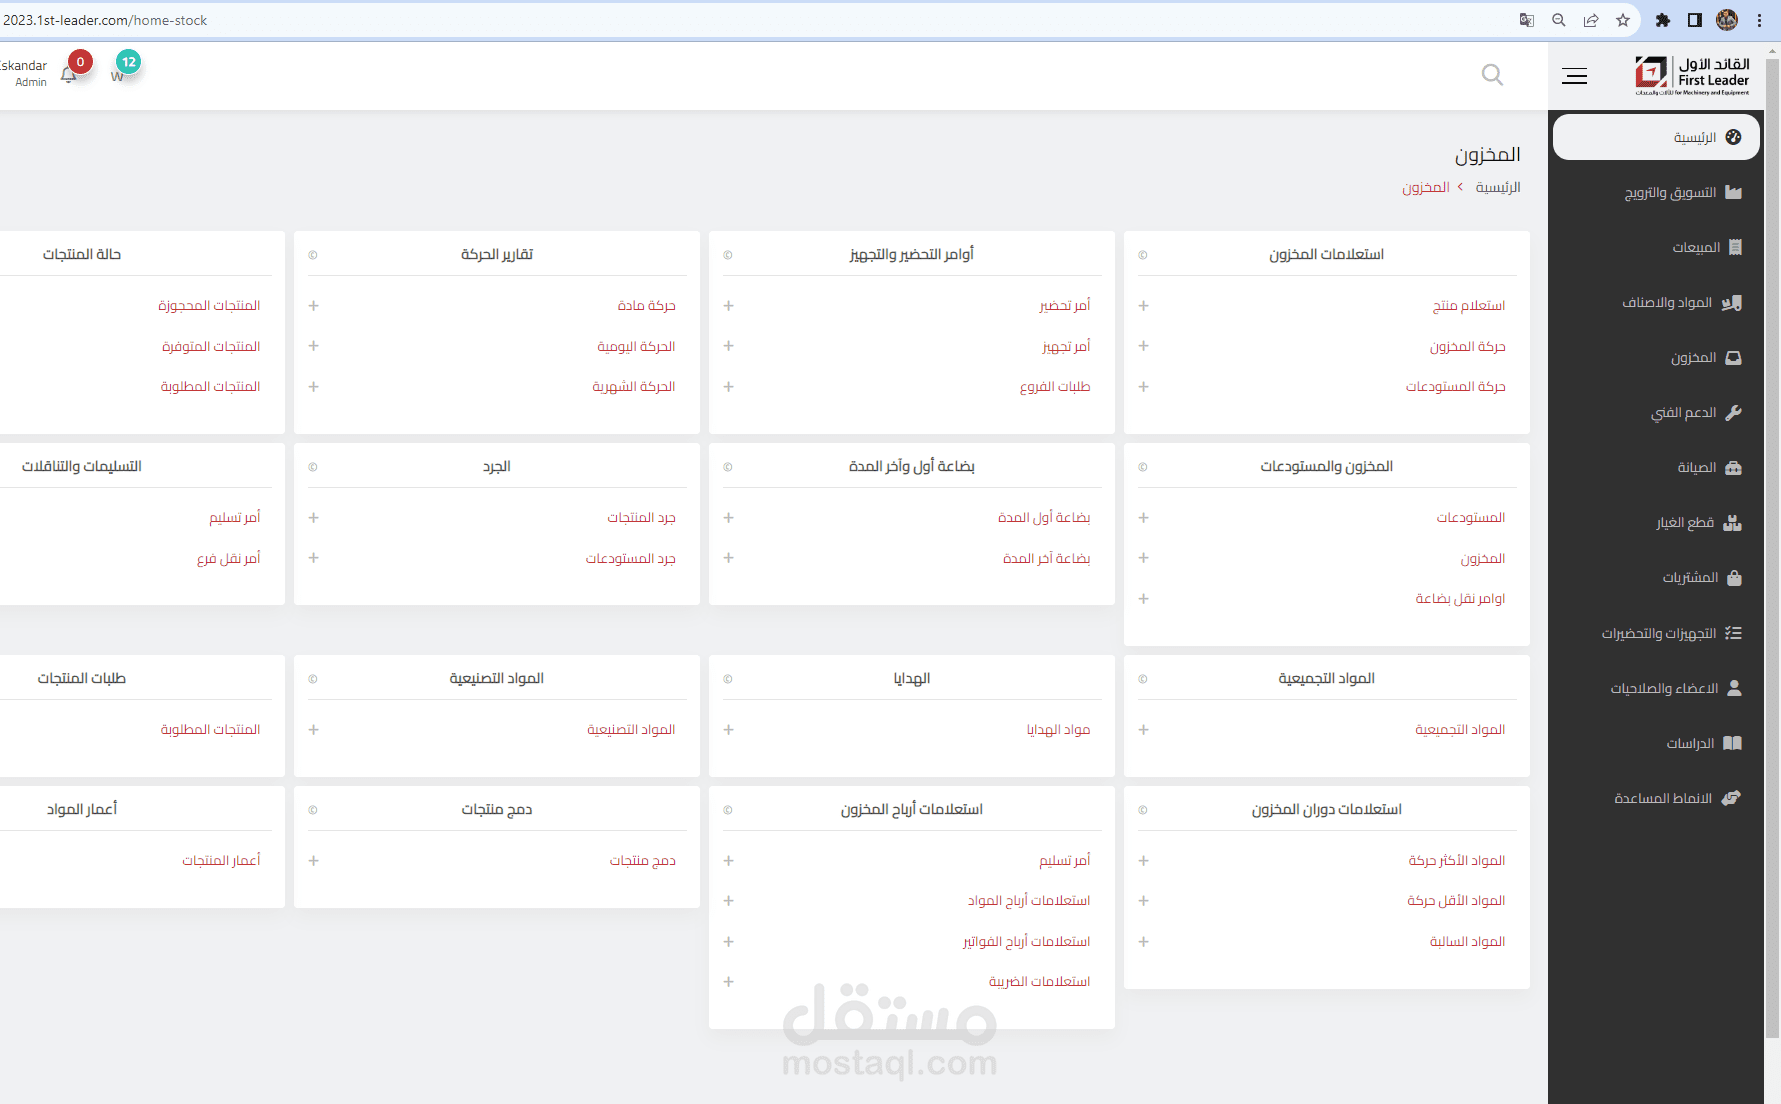Bookmark this page with star icon
Screen dimensions: 1781x1104
(x=1623, y=20)
